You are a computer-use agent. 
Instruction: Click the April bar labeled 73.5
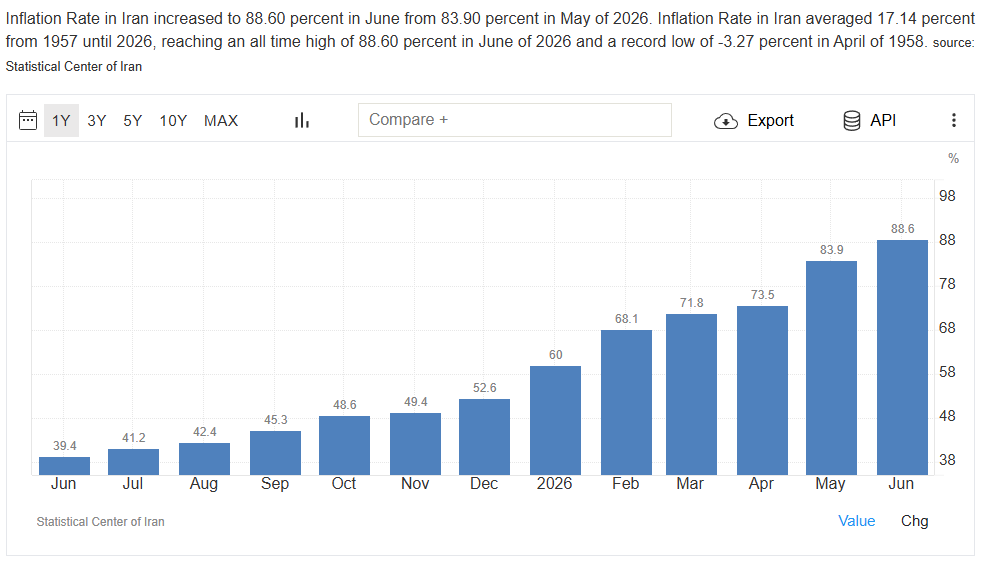pos(762,391)
